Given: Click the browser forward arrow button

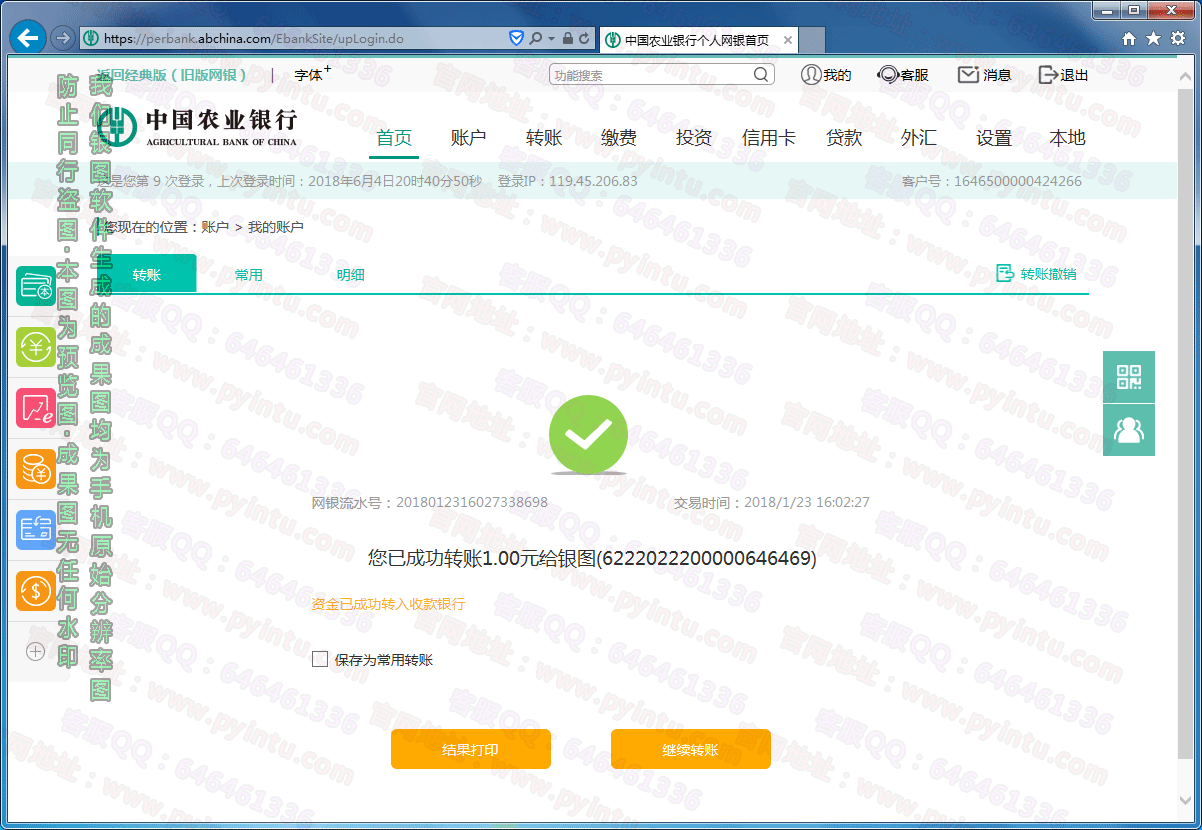Looking at the screenshot, I should (62, 39).
